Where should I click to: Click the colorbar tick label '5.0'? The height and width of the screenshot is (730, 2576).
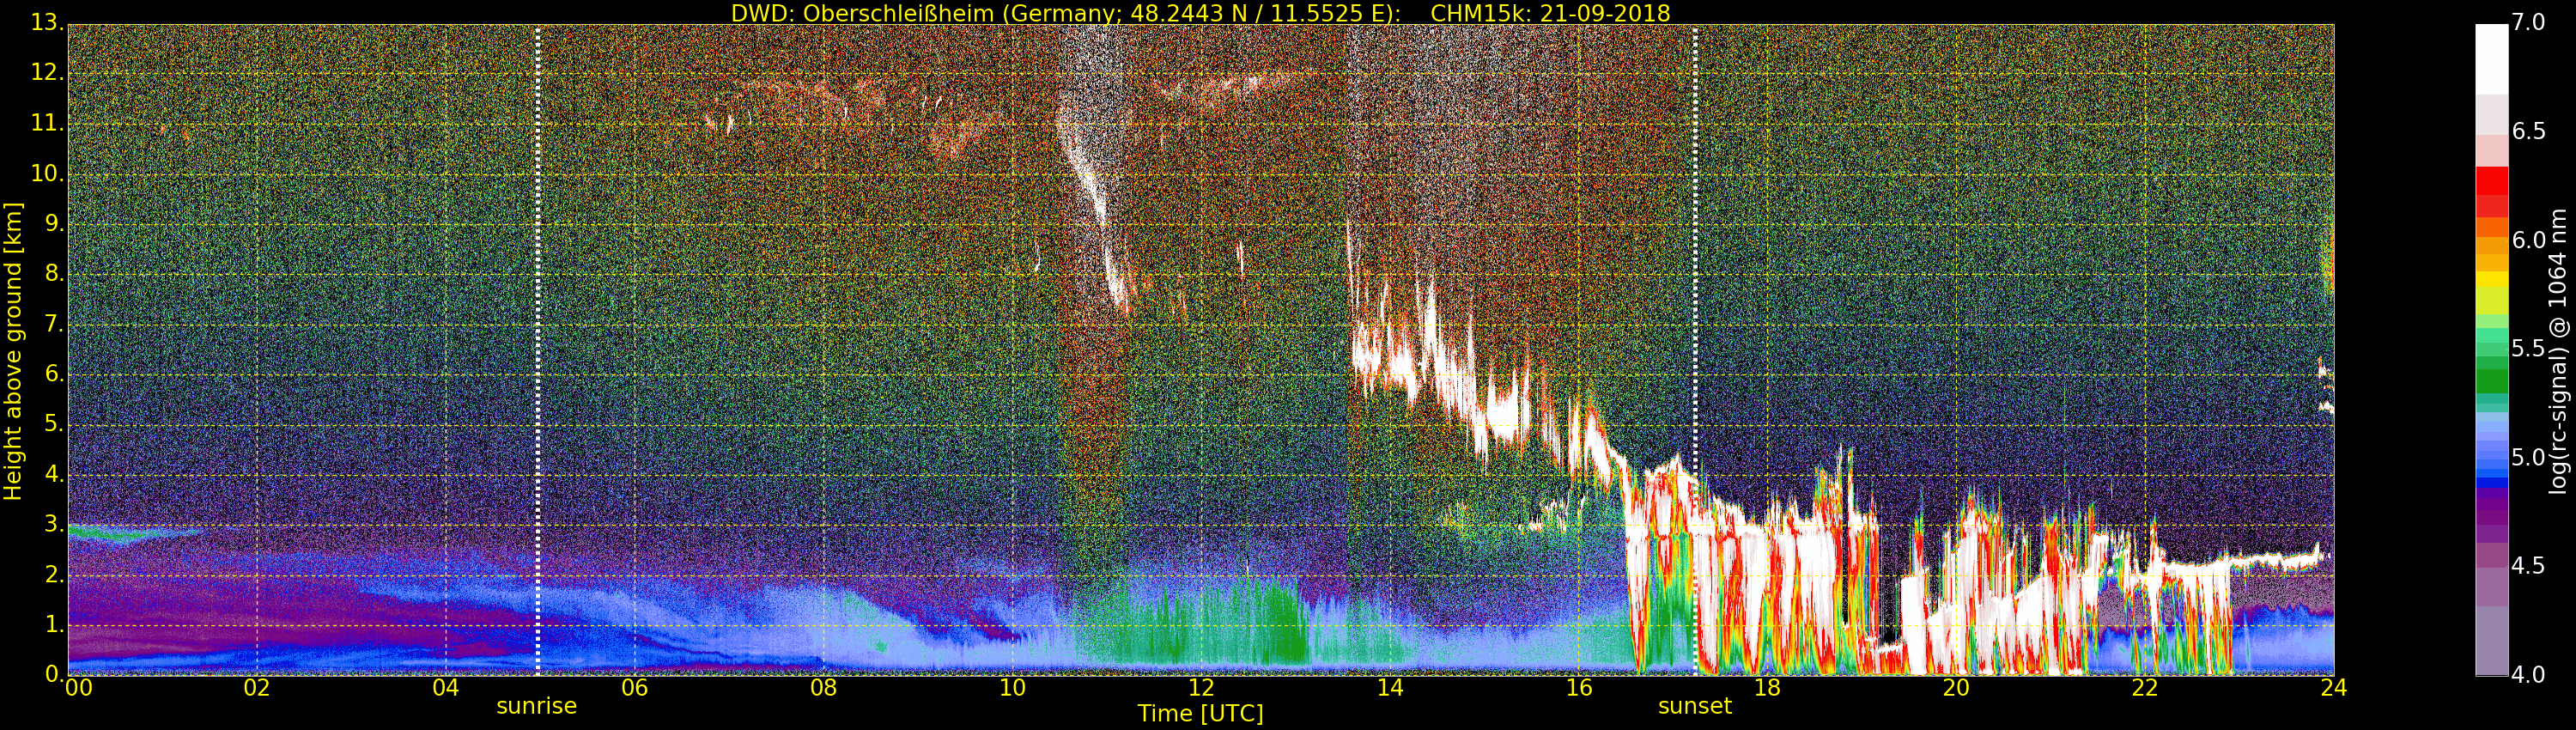point(2528,457)
